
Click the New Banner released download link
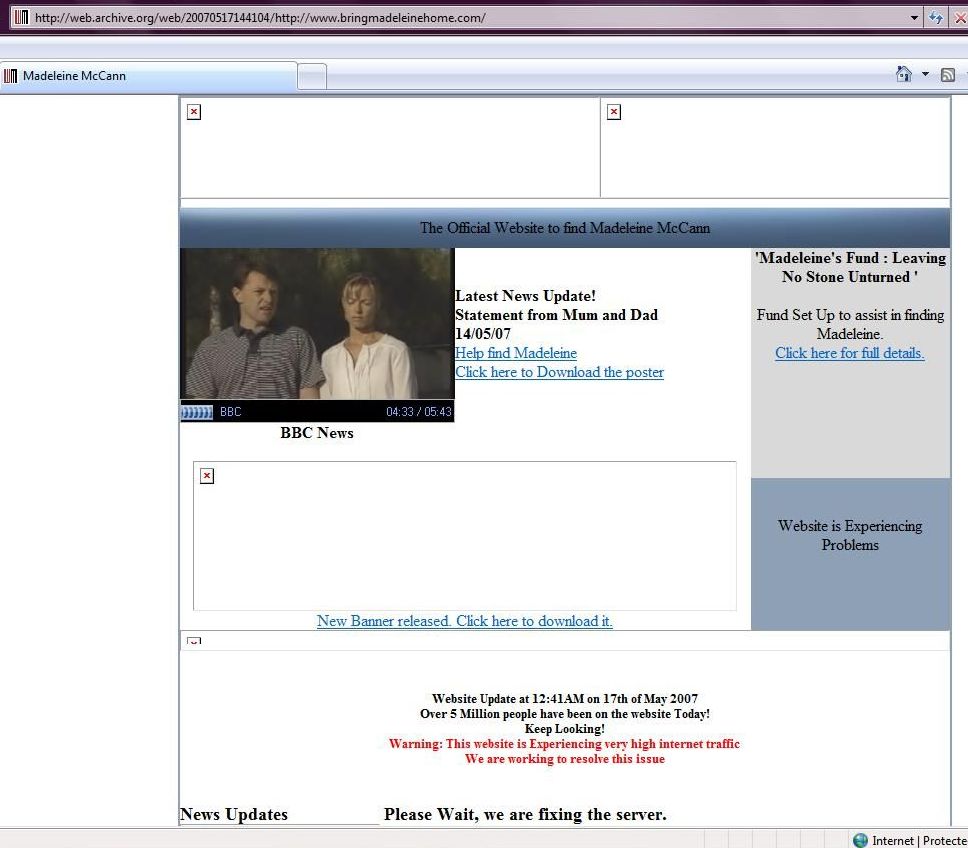(x=464, y=621)
